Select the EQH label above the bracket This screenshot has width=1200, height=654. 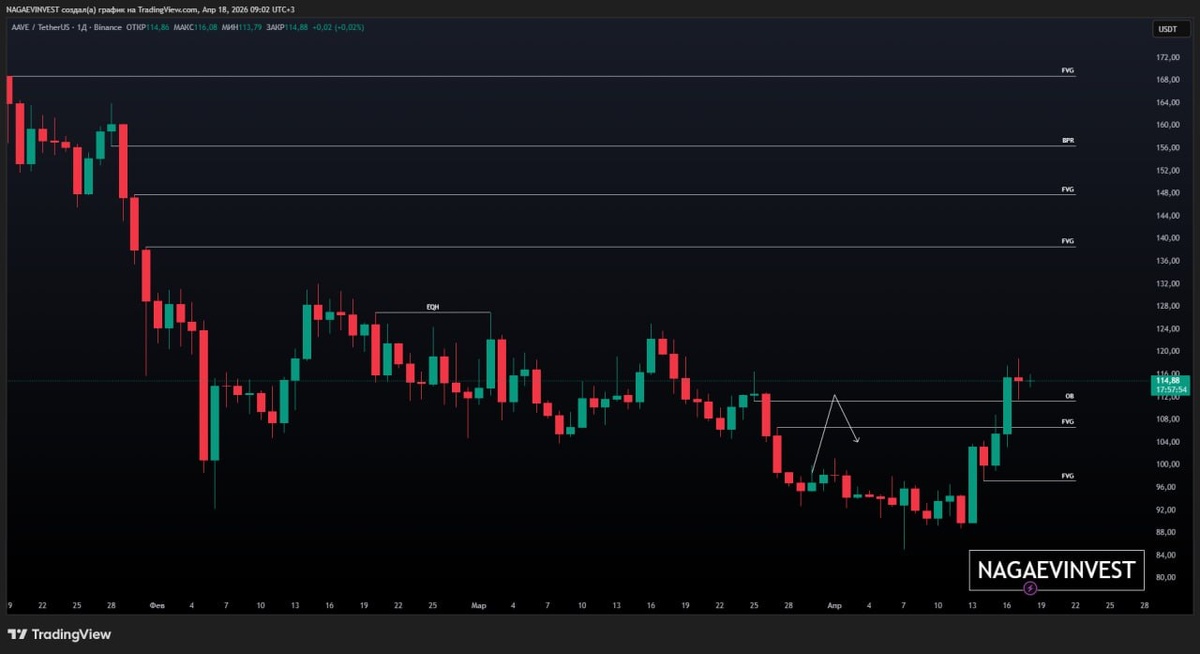pyautogui.click(x=432, y=307)
